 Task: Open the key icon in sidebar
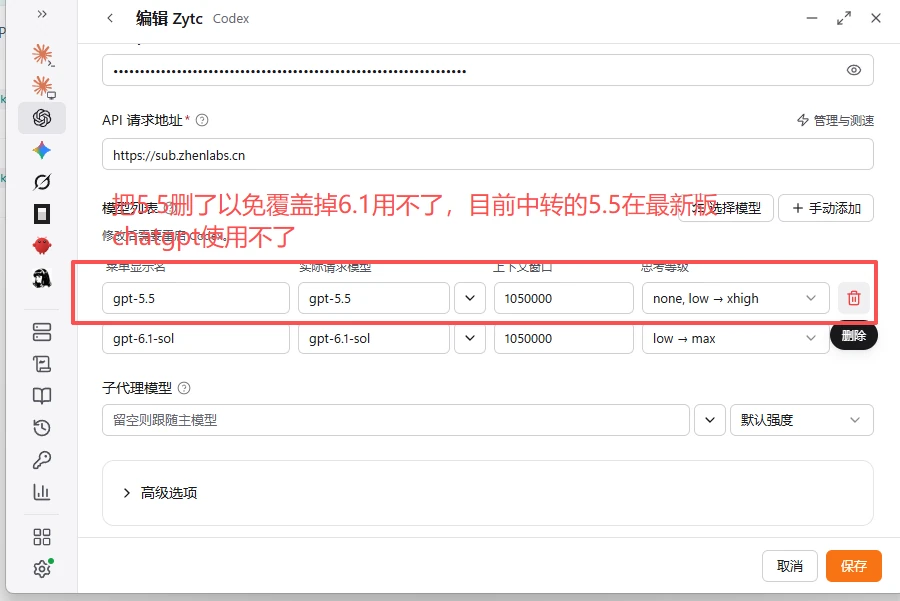tap(42, 460)
